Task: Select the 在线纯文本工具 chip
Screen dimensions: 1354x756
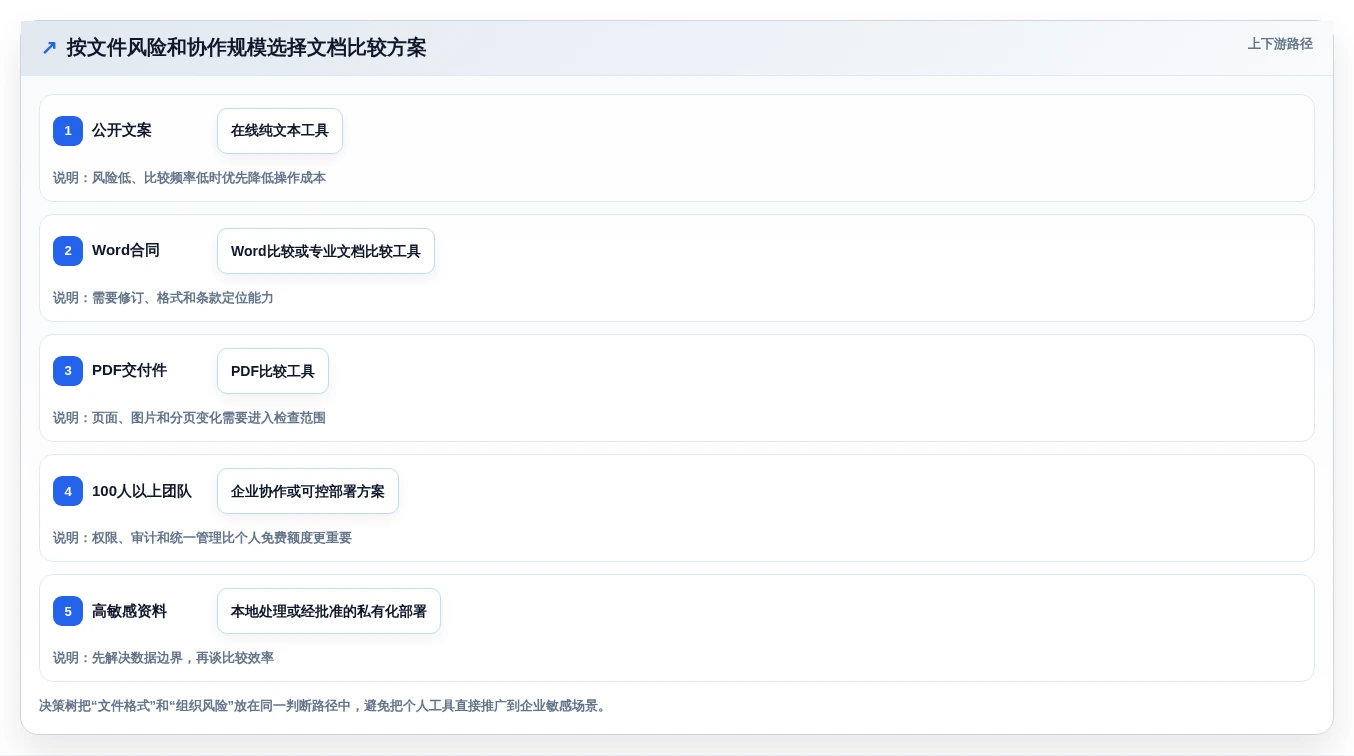Action: click(280, 131)
